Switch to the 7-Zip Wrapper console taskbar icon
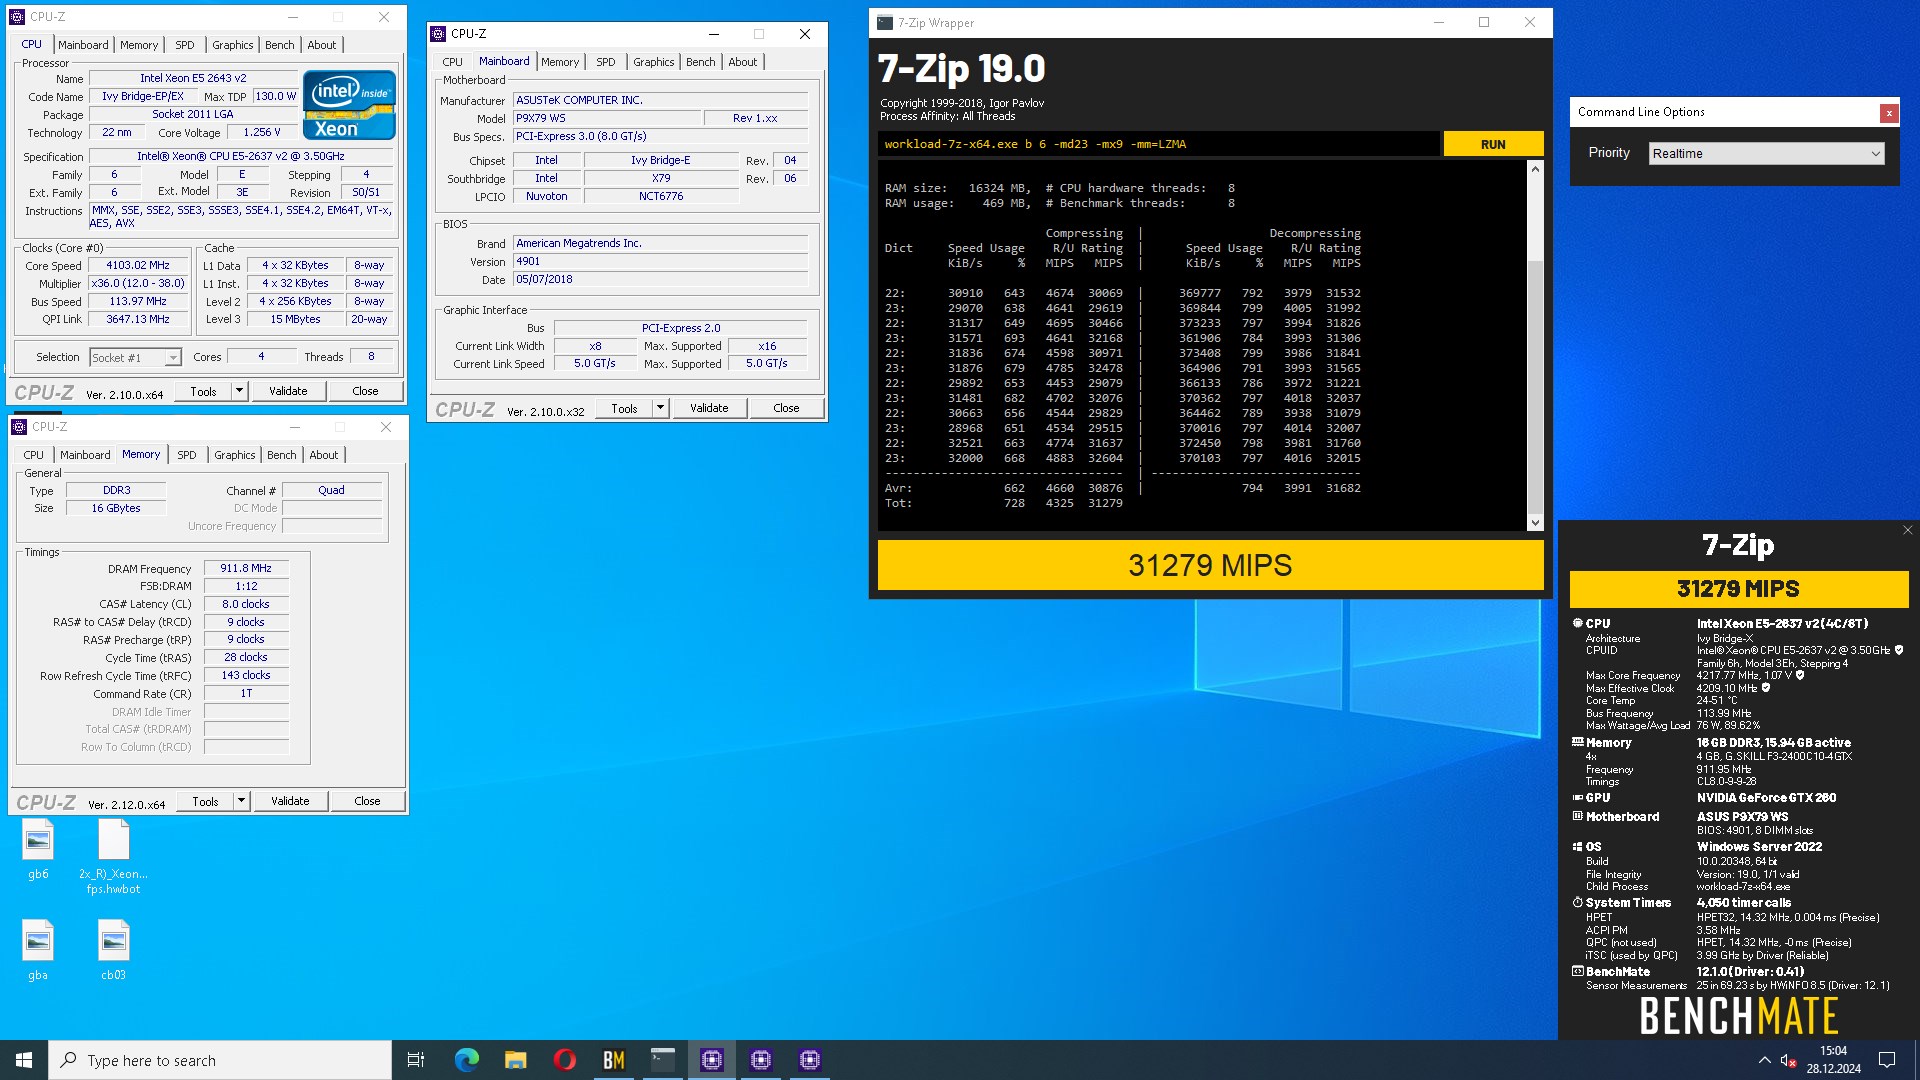The height and width of the screenshot is (1080, 1920). click(662, 1060)
